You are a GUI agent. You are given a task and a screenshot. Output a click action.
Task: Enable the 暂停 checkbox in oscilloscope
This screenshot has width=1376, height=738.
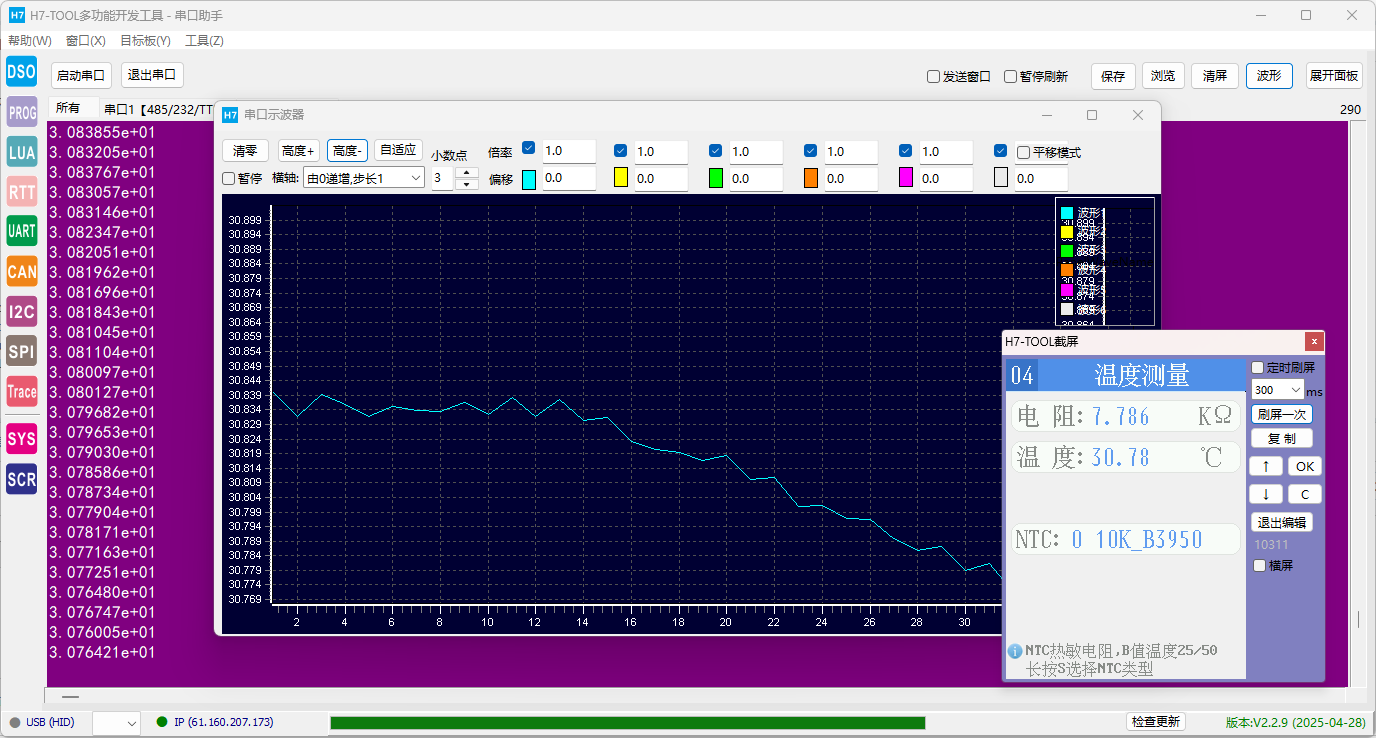point(228,178)
